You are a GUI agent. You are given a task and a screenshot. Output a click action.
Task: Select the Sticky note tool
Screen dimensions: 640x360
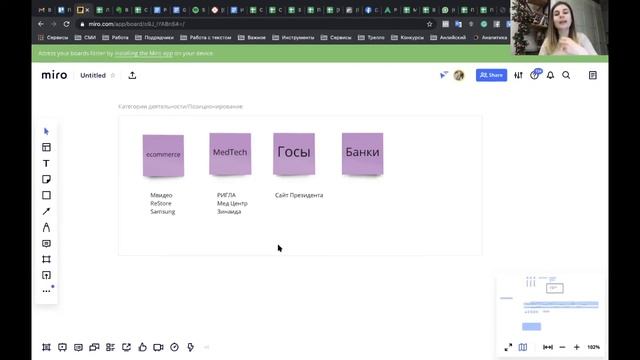(46, 179)
